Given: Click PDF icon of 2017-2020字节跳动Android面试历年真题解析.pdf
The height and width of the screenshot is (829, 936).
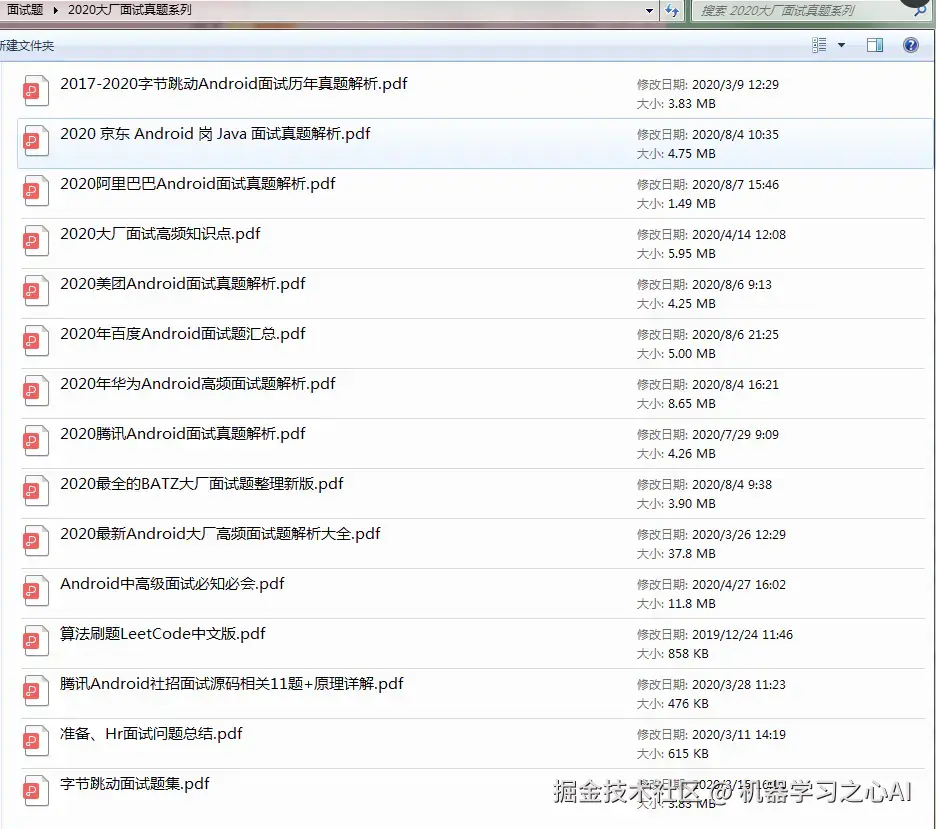Looking at the screenshot, I should [x=35, y=91].
